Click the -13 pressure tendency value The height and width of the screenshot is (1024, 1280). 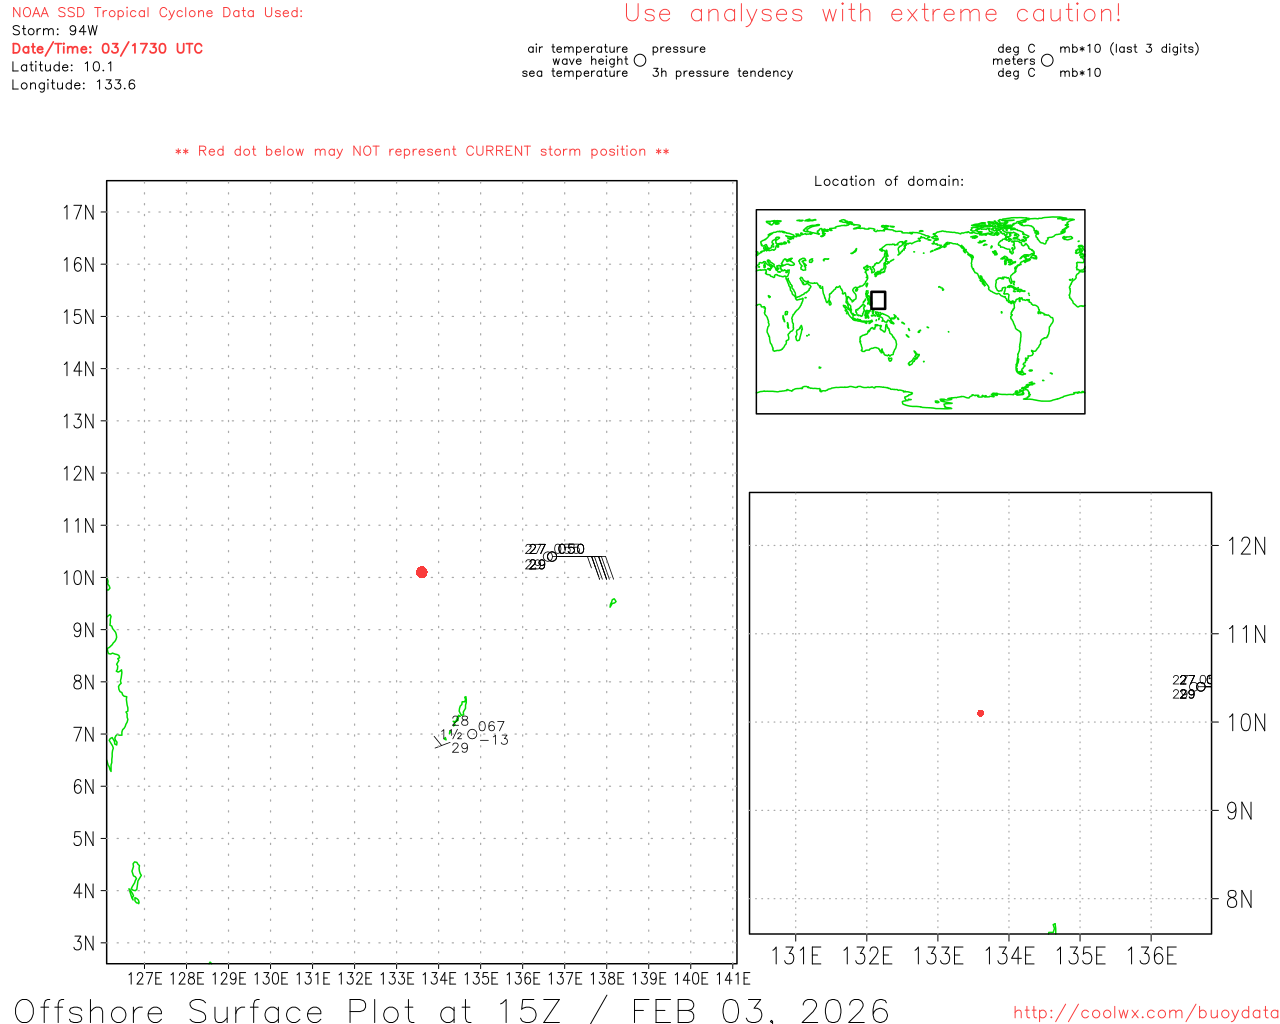click(494, 739)
